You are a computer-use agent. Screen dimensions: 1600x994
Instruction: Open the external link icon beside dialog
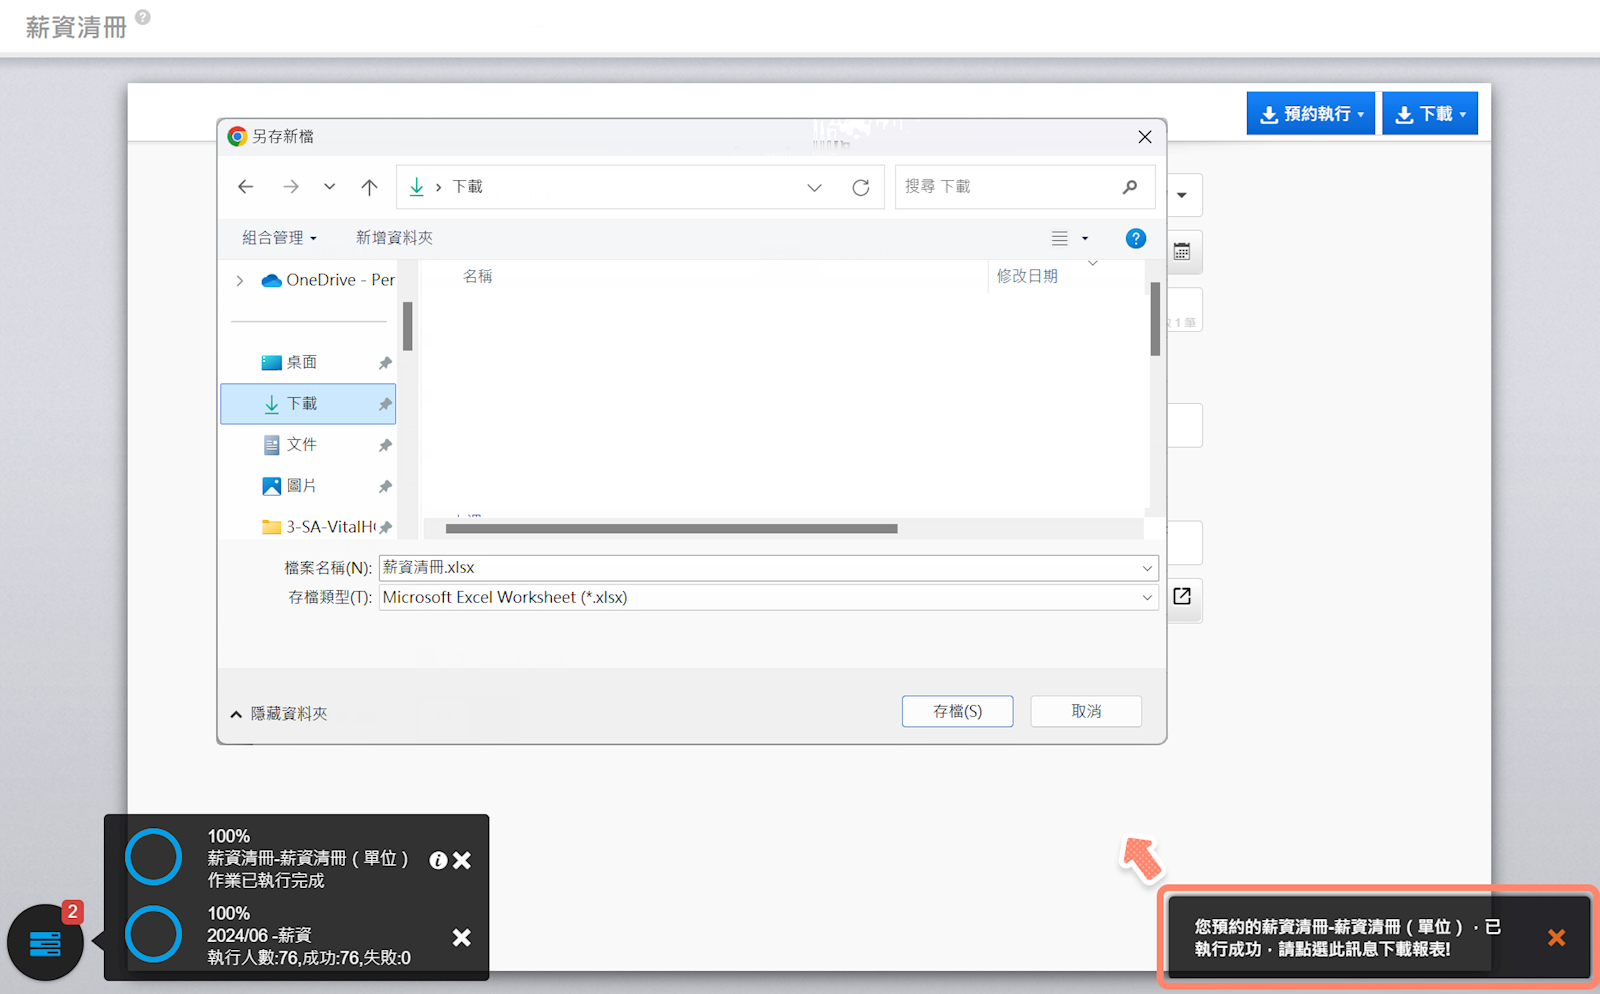[1182, 596]
